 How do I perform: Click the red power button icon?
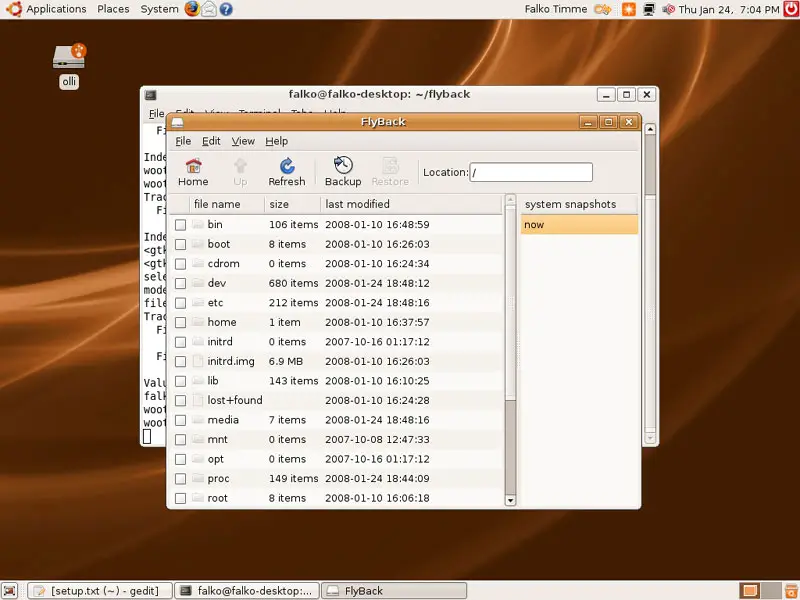coord(791,9)
